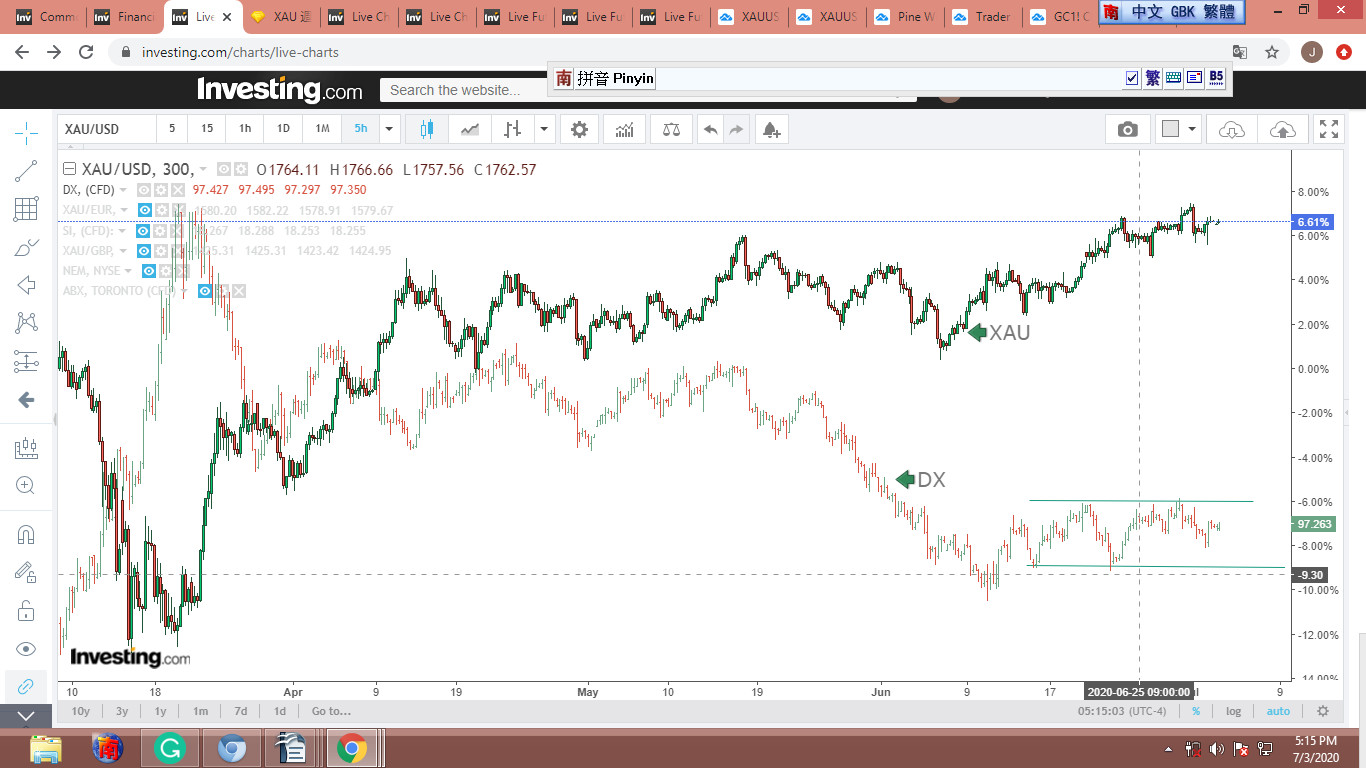Select the 1h timeframe tab
Viewport: 1366px width, 768px height.
point(245,129)
